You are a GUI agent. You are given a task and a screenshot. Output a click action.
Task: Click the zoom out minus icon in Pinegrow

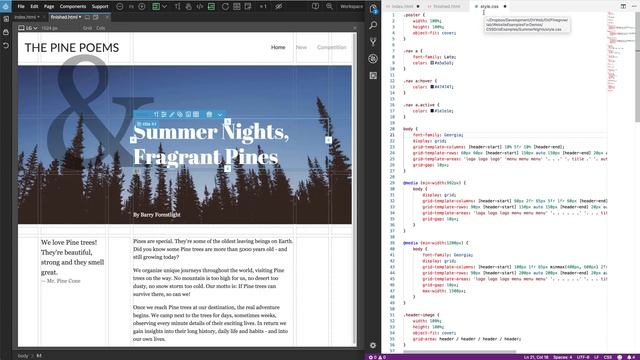pos(120,7)
